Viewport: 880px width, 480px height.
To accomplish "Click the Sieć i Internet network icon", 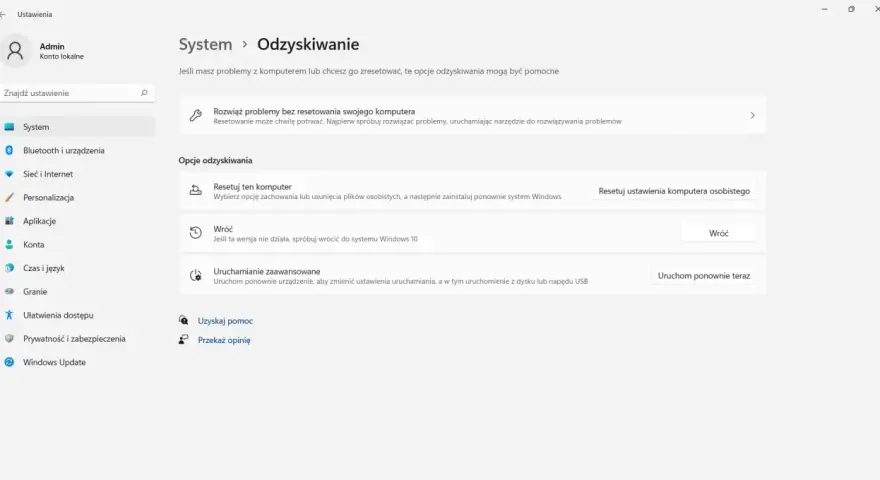I will [10, 174].
